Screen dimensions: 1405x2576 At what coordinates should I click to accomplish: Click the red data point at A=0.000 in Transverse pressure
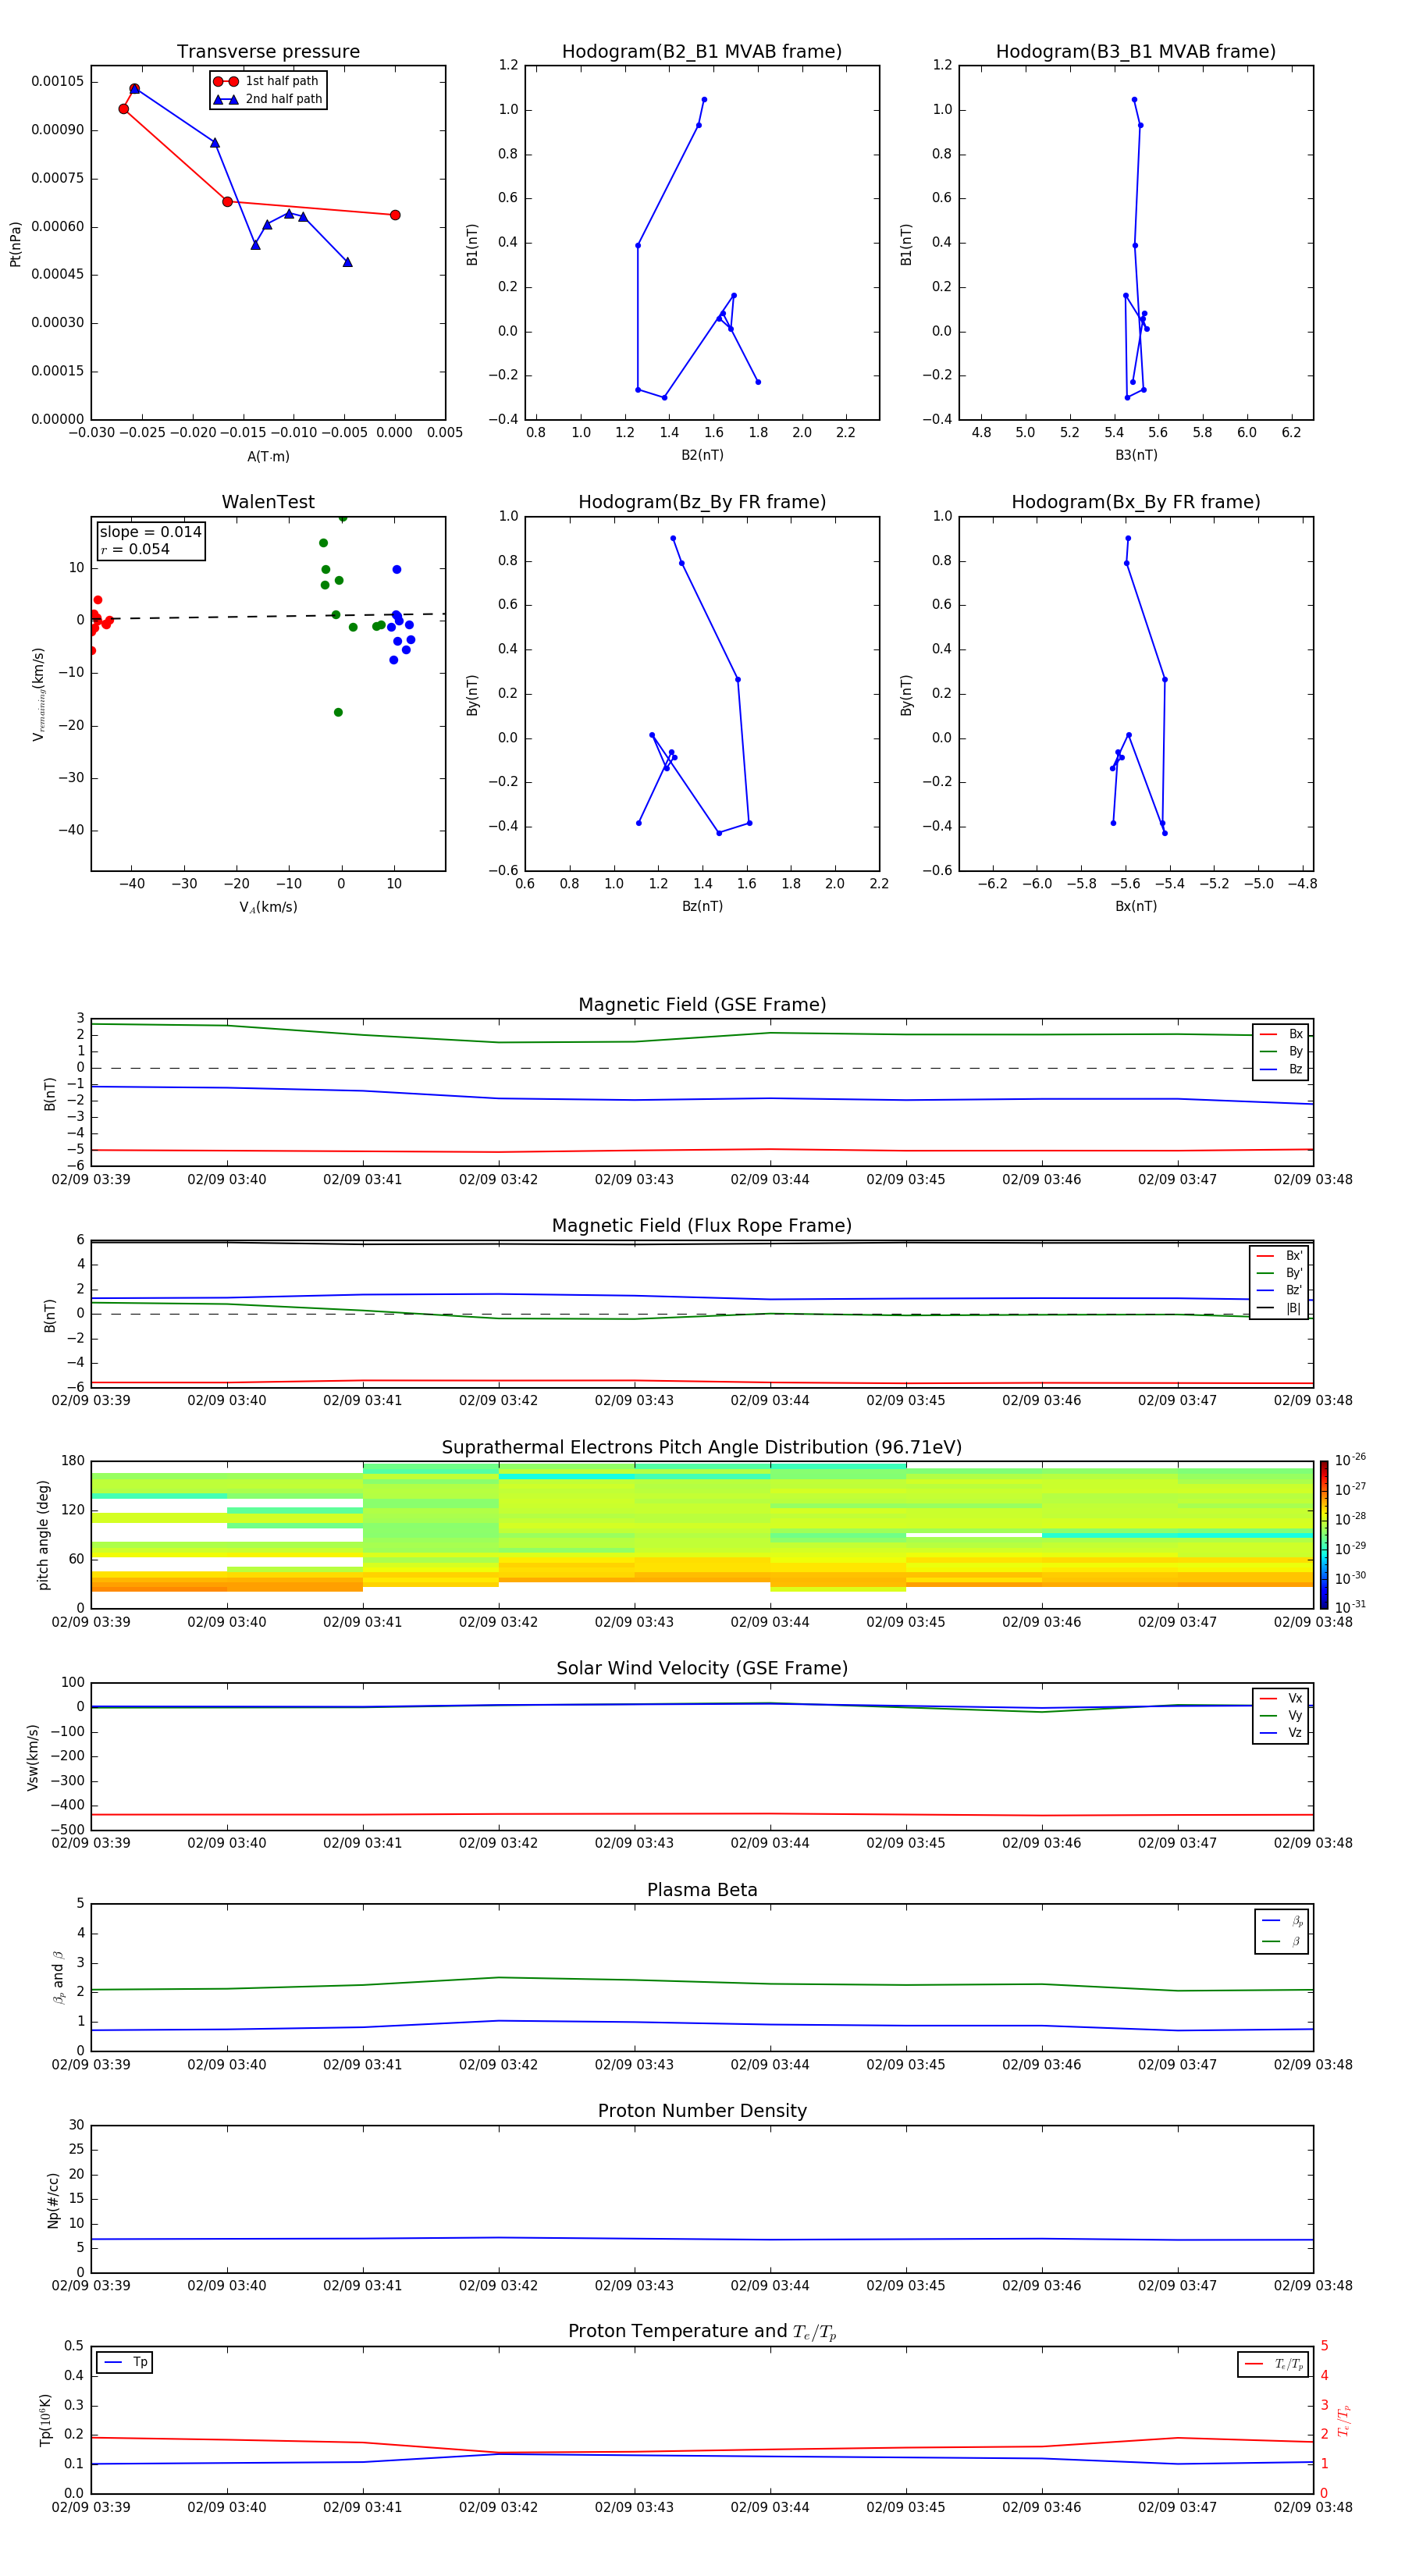(395, 215)
